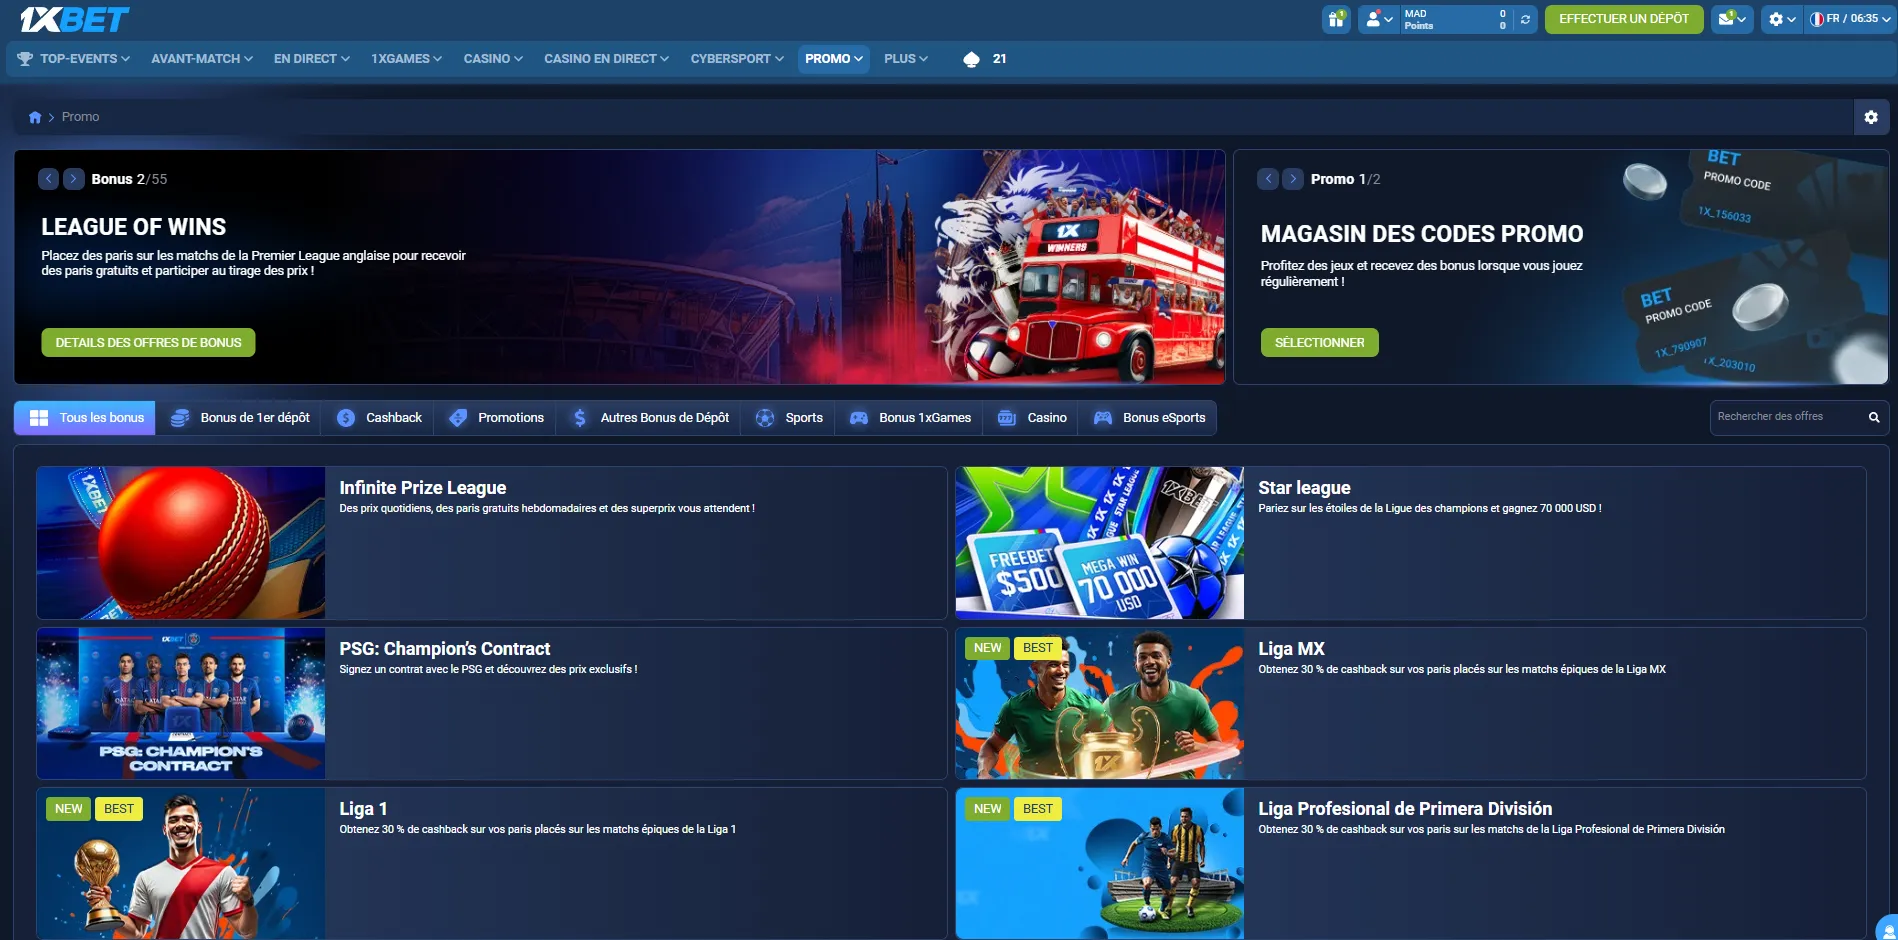Expand the PLUS menu
This screenshot has width=1898, height=940.
(903, 59)
